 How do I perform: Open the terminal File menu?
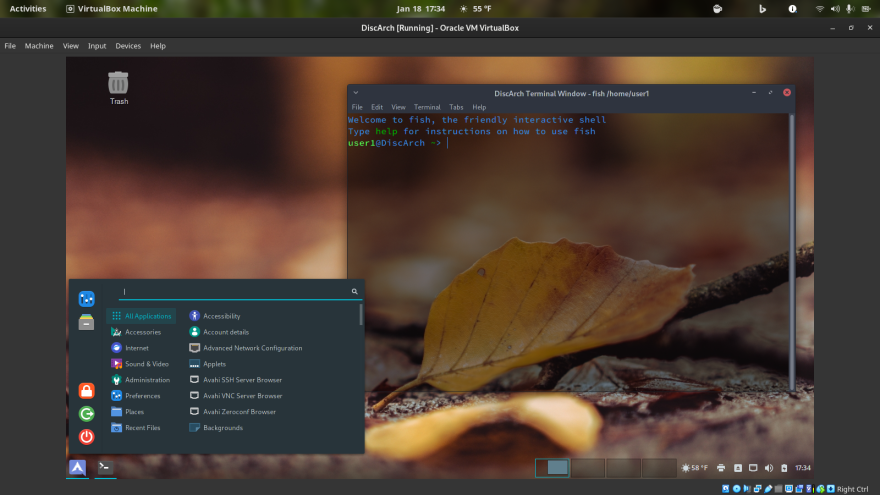[357, 107]
